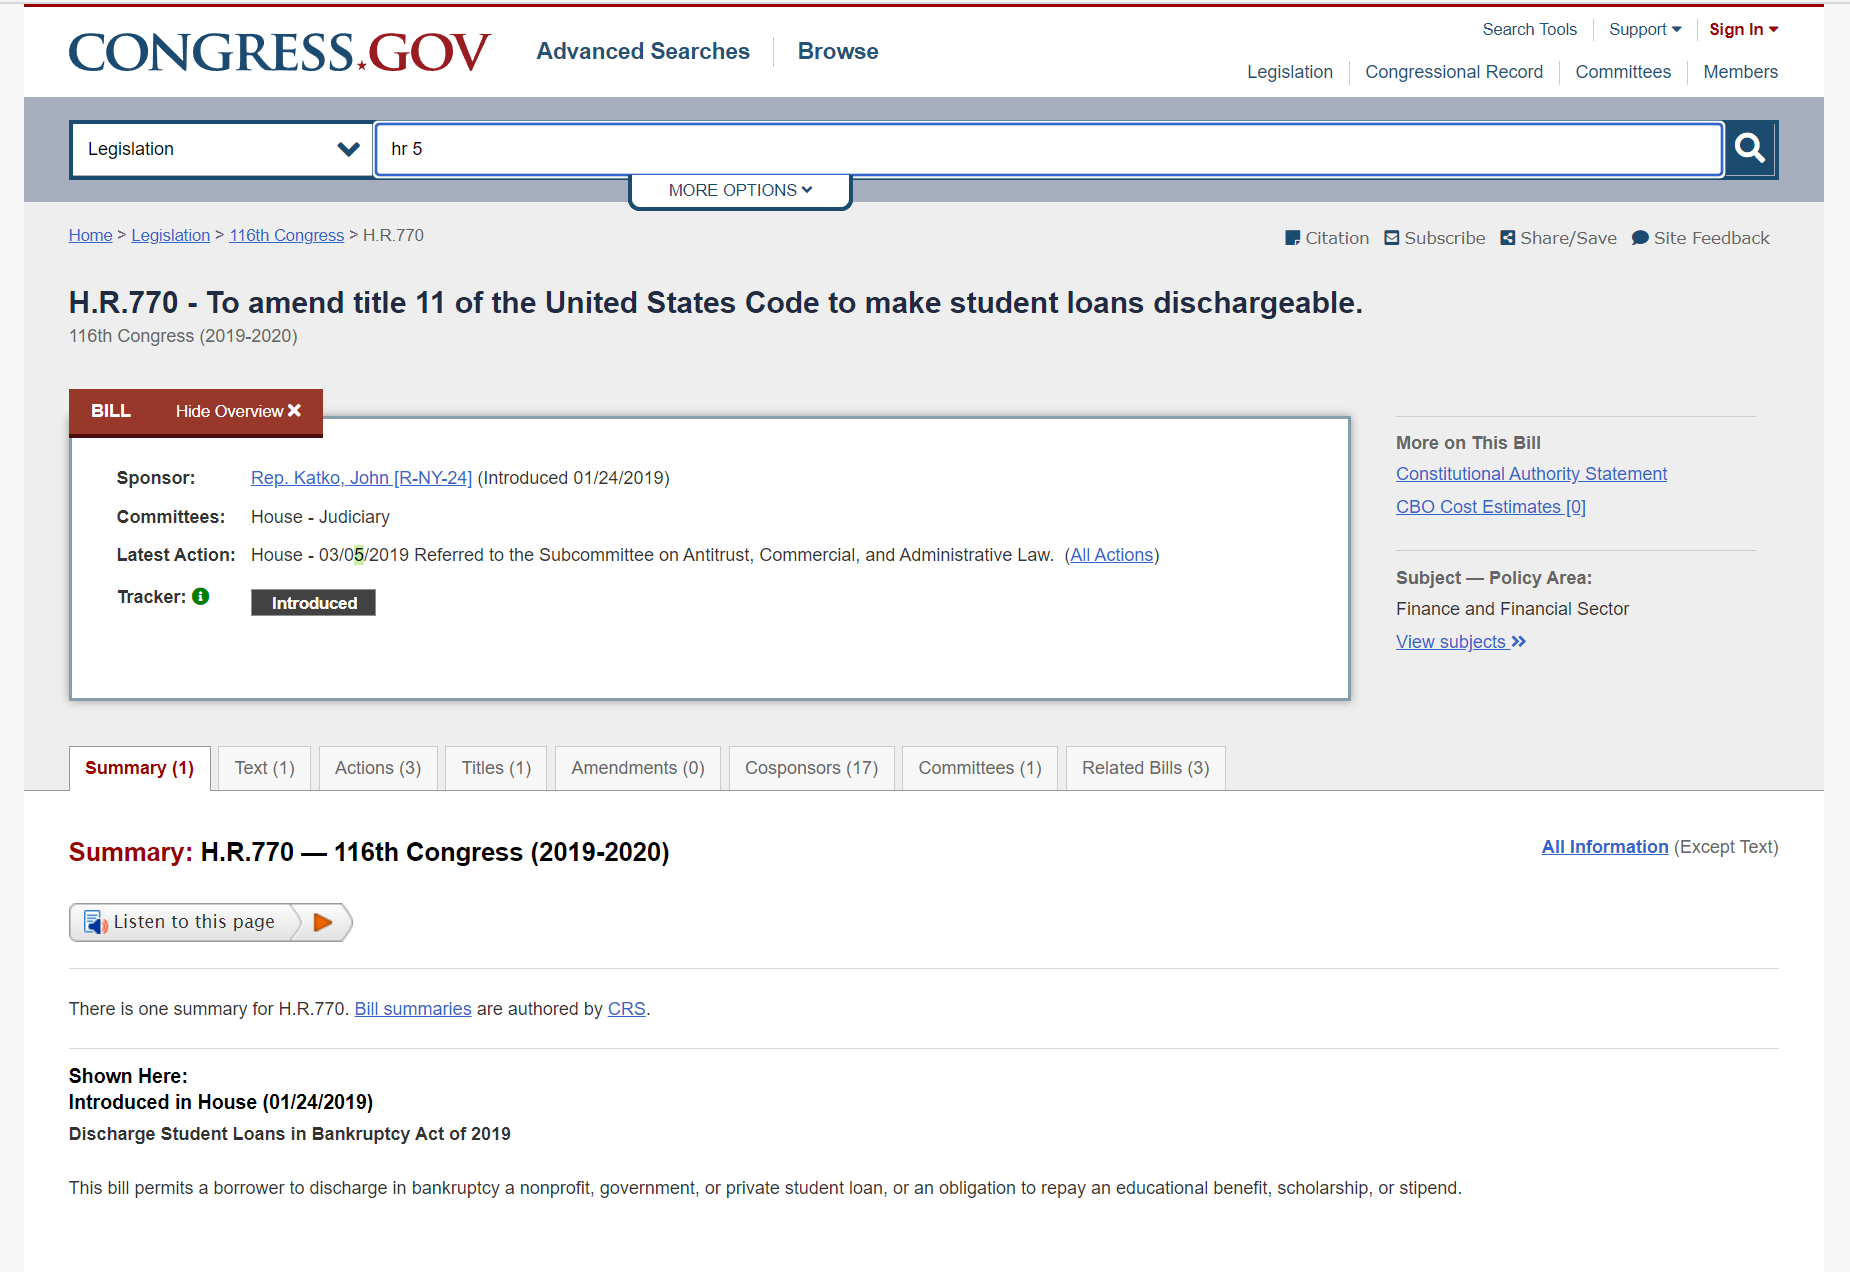Open the Support dropdown menu

tap(1645, 29)
